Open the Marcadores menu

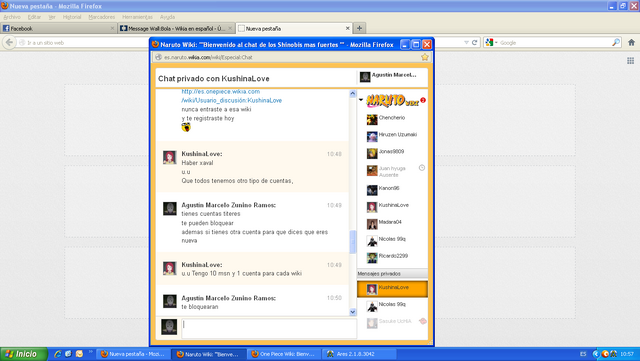coord(102,17)
